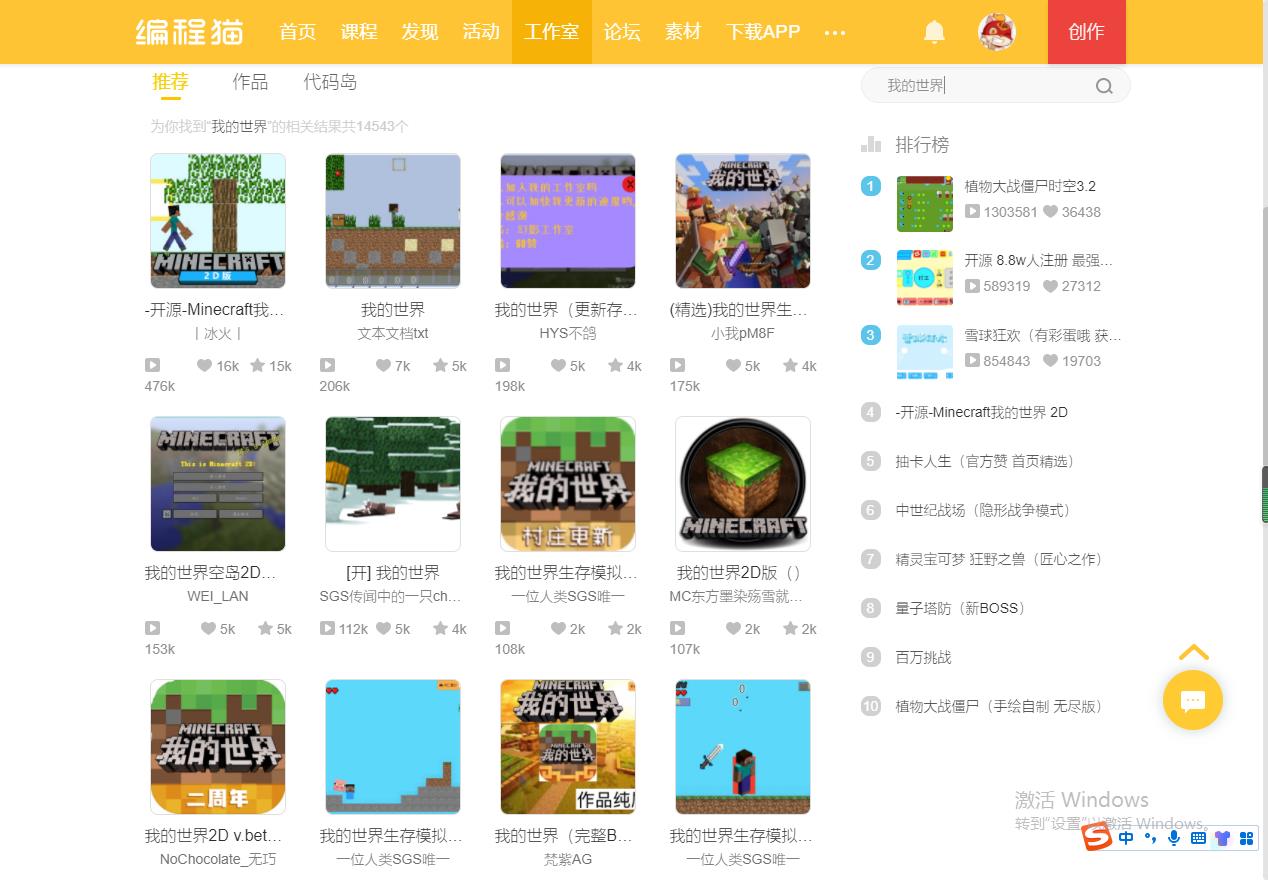Open Sogou soft keyboard icon
This screenshot has width=1268, height=880.
(1198, 838)
